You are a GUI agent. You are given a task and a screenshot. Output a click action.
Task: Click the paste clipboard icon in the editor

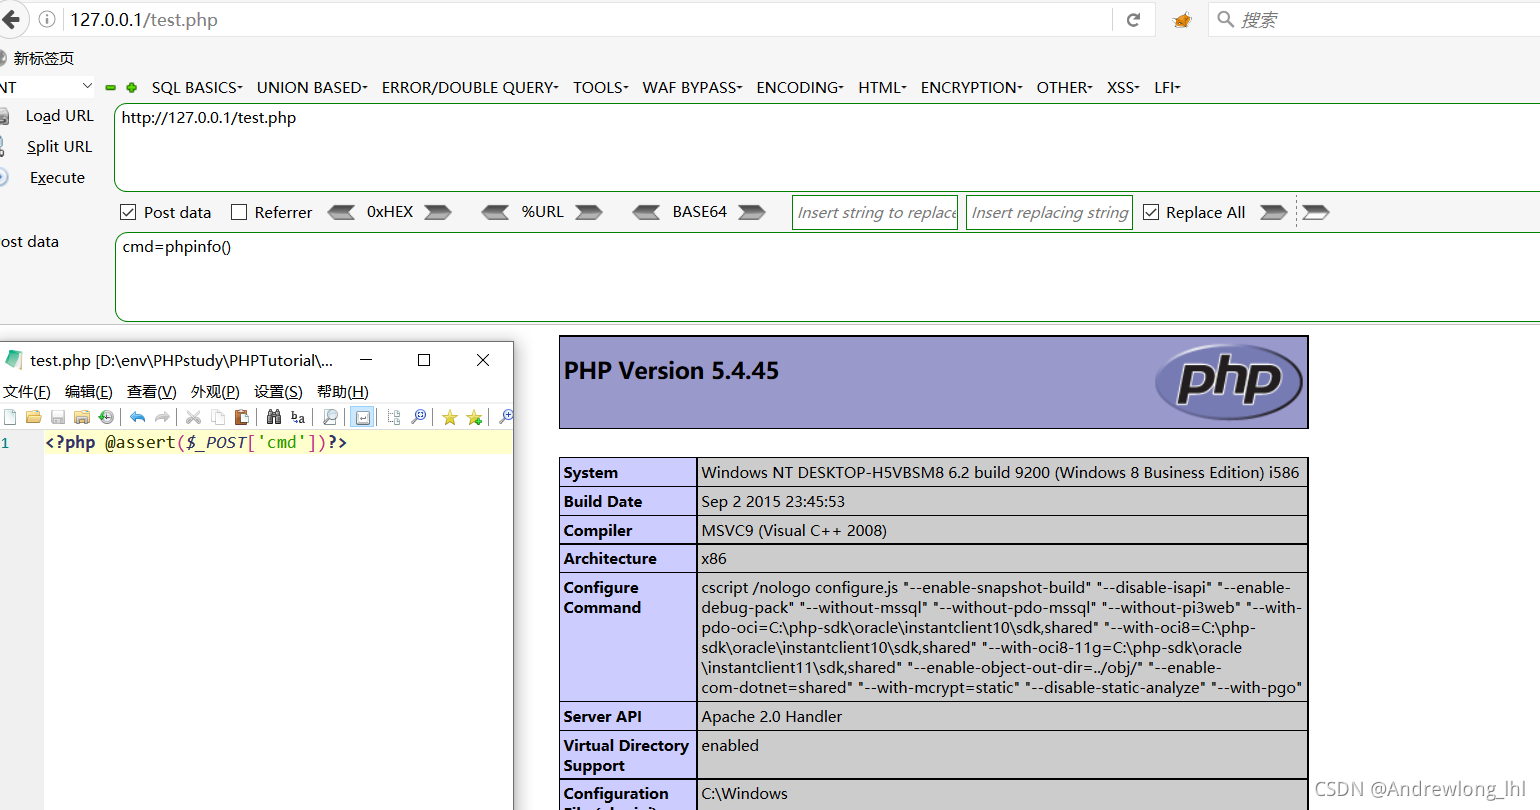241,417
